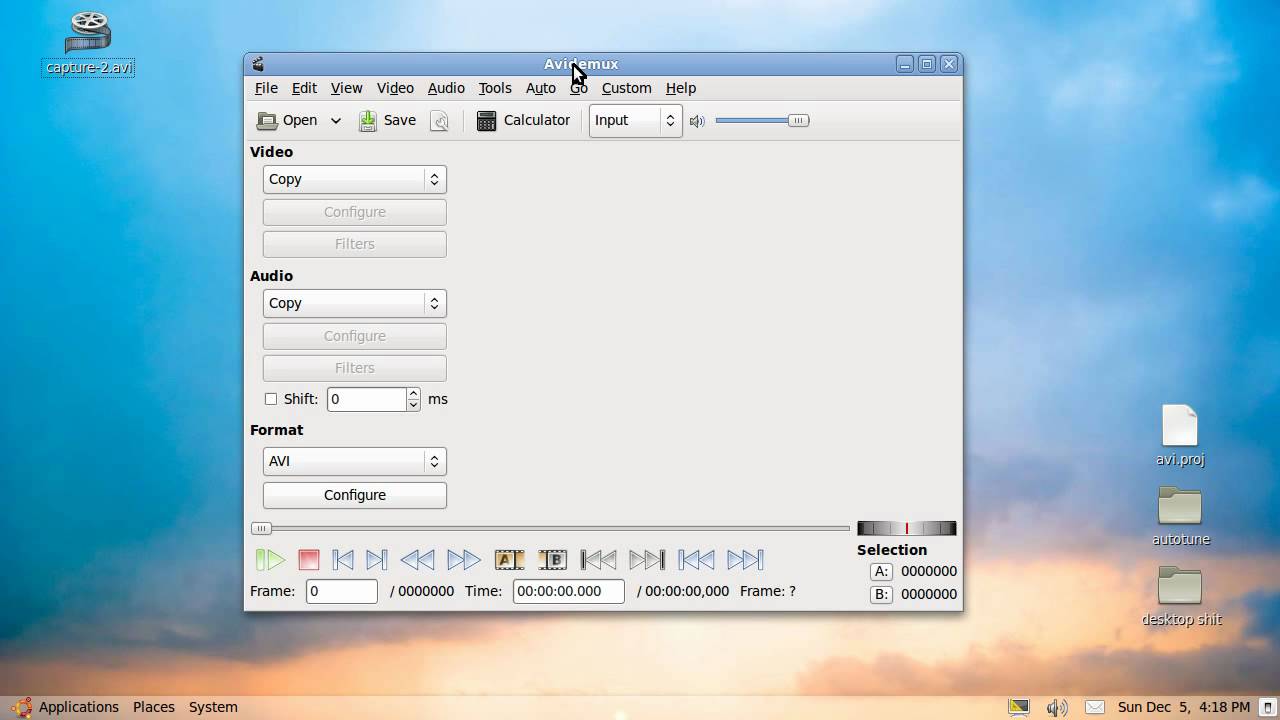
Task: Click the Open file toolbar button
Action: 286,120
